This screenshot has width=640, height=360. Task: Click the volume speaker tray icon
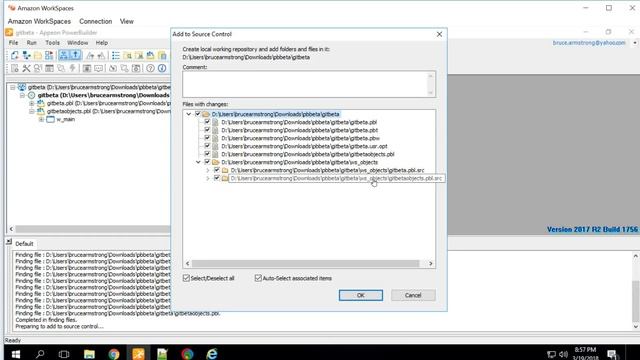click(564, 354)
